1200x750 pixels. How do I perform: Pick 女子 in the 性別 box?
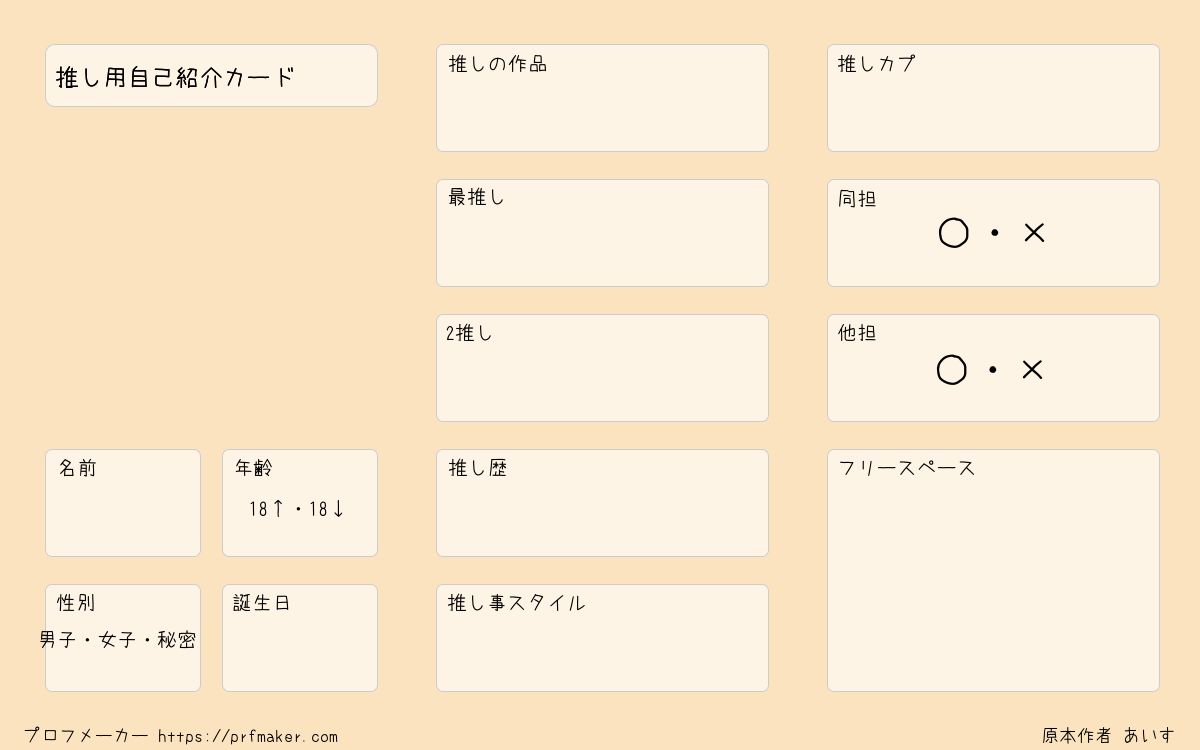coord(117,640)
